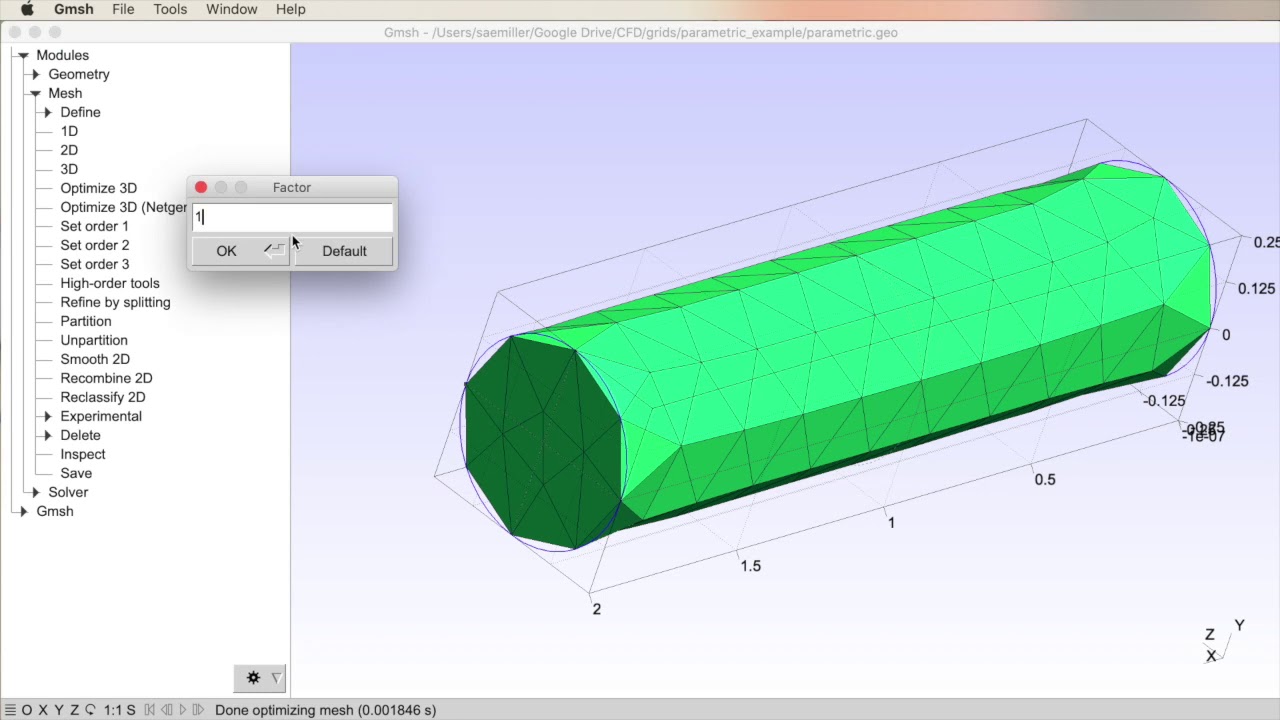Open the mesh Inspect tool

(x=82, y=454)
